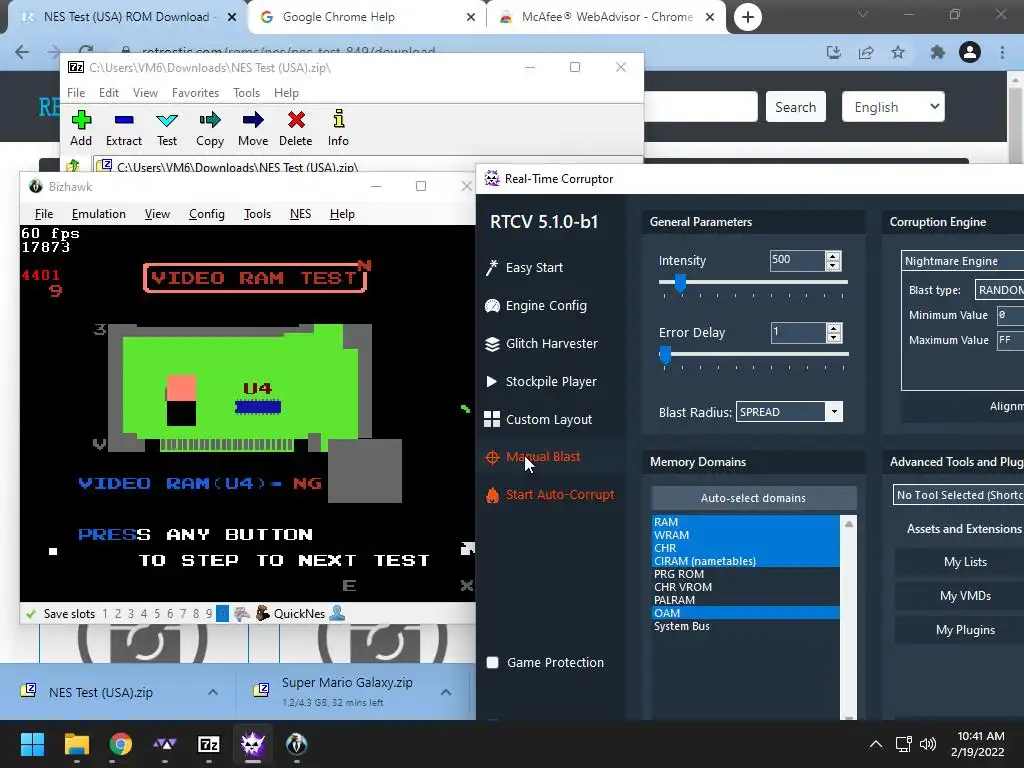Expand NES Test (USA).zip download options
The image size is (1024, 768).
point(213,692)
